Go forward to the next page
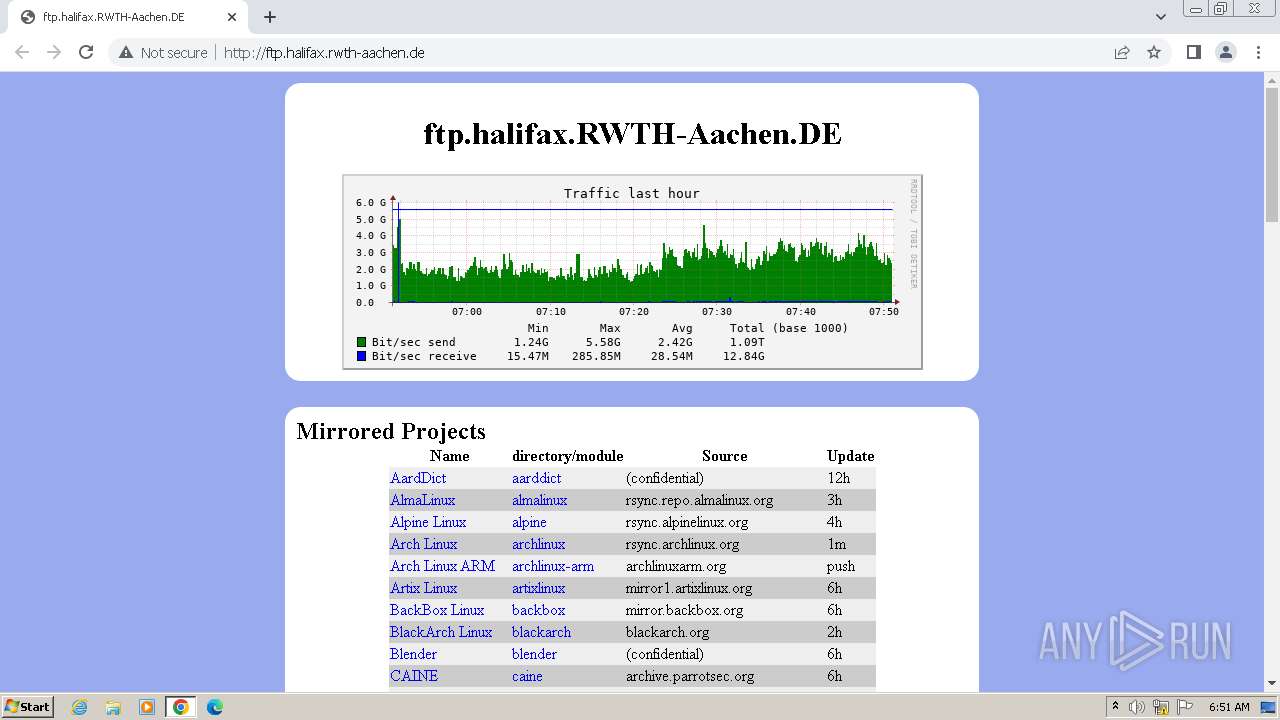The height and width of the screenshot is (720, 1280). [x=54, y=52]
